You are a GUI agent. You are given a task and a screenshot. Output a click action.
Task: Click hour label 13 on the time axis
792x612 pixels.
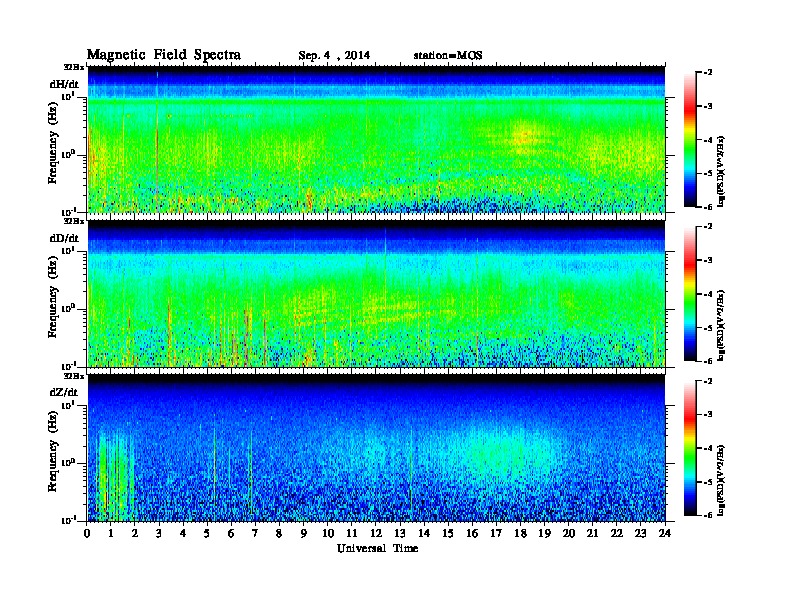pos(400,534)
